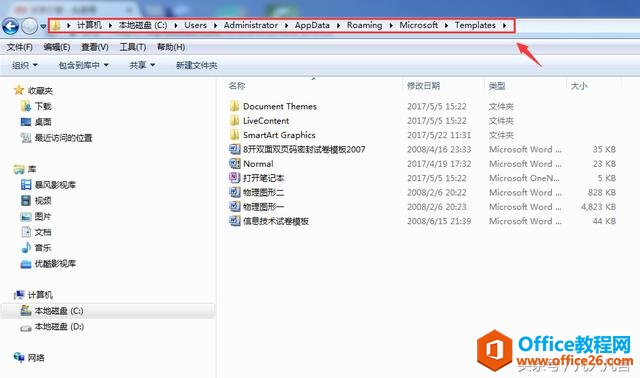This screenshot has height=378, width=640.
Task: Select the OneNote icon of 打开笔记本
Action: [235, 178]
